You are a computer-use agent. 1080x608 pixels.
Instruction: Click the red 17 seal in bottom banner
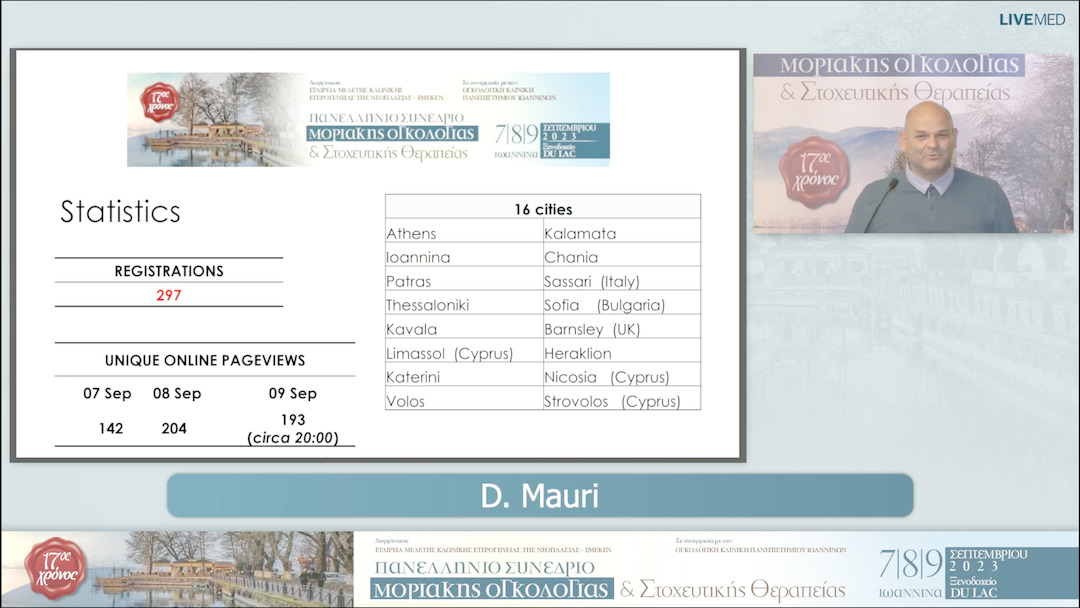(56, 569)
